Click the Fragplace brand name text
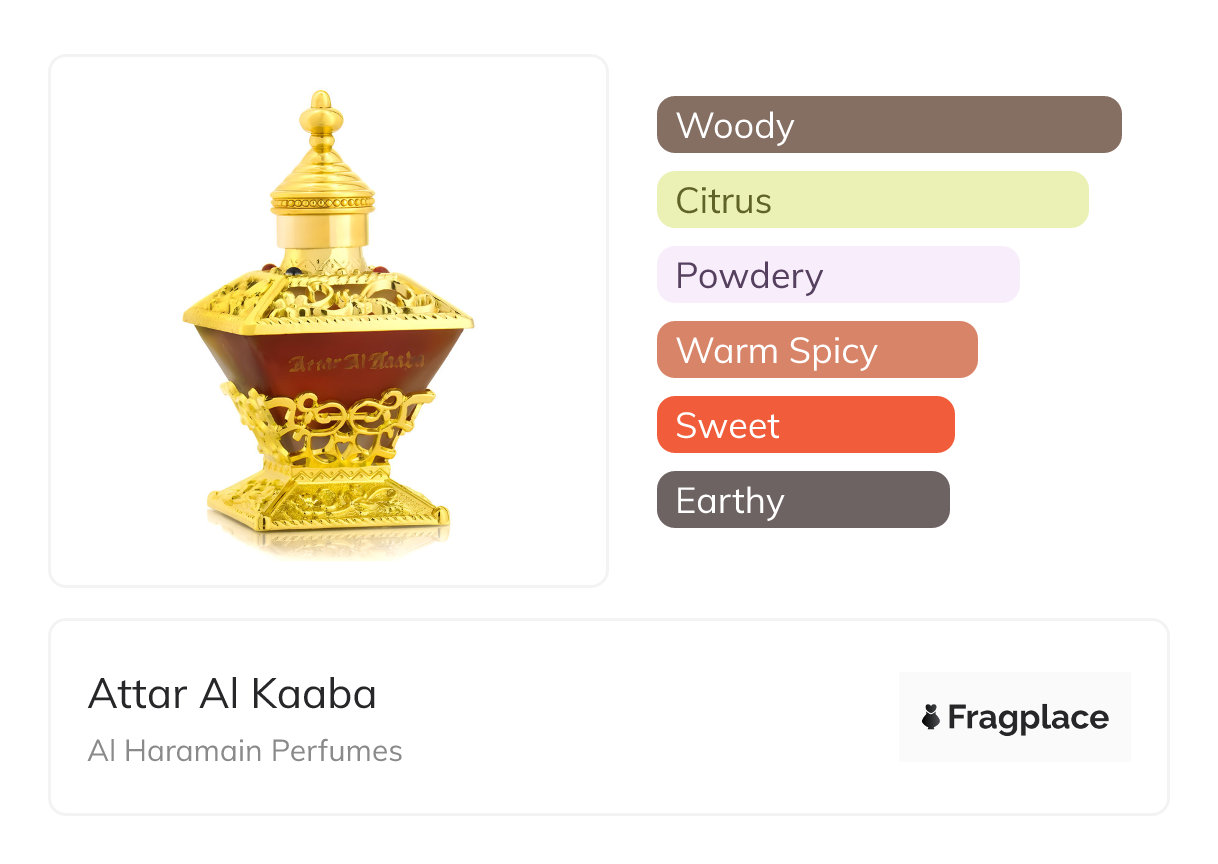This screenshot has width=1218, height=864. click(1028, 717)
